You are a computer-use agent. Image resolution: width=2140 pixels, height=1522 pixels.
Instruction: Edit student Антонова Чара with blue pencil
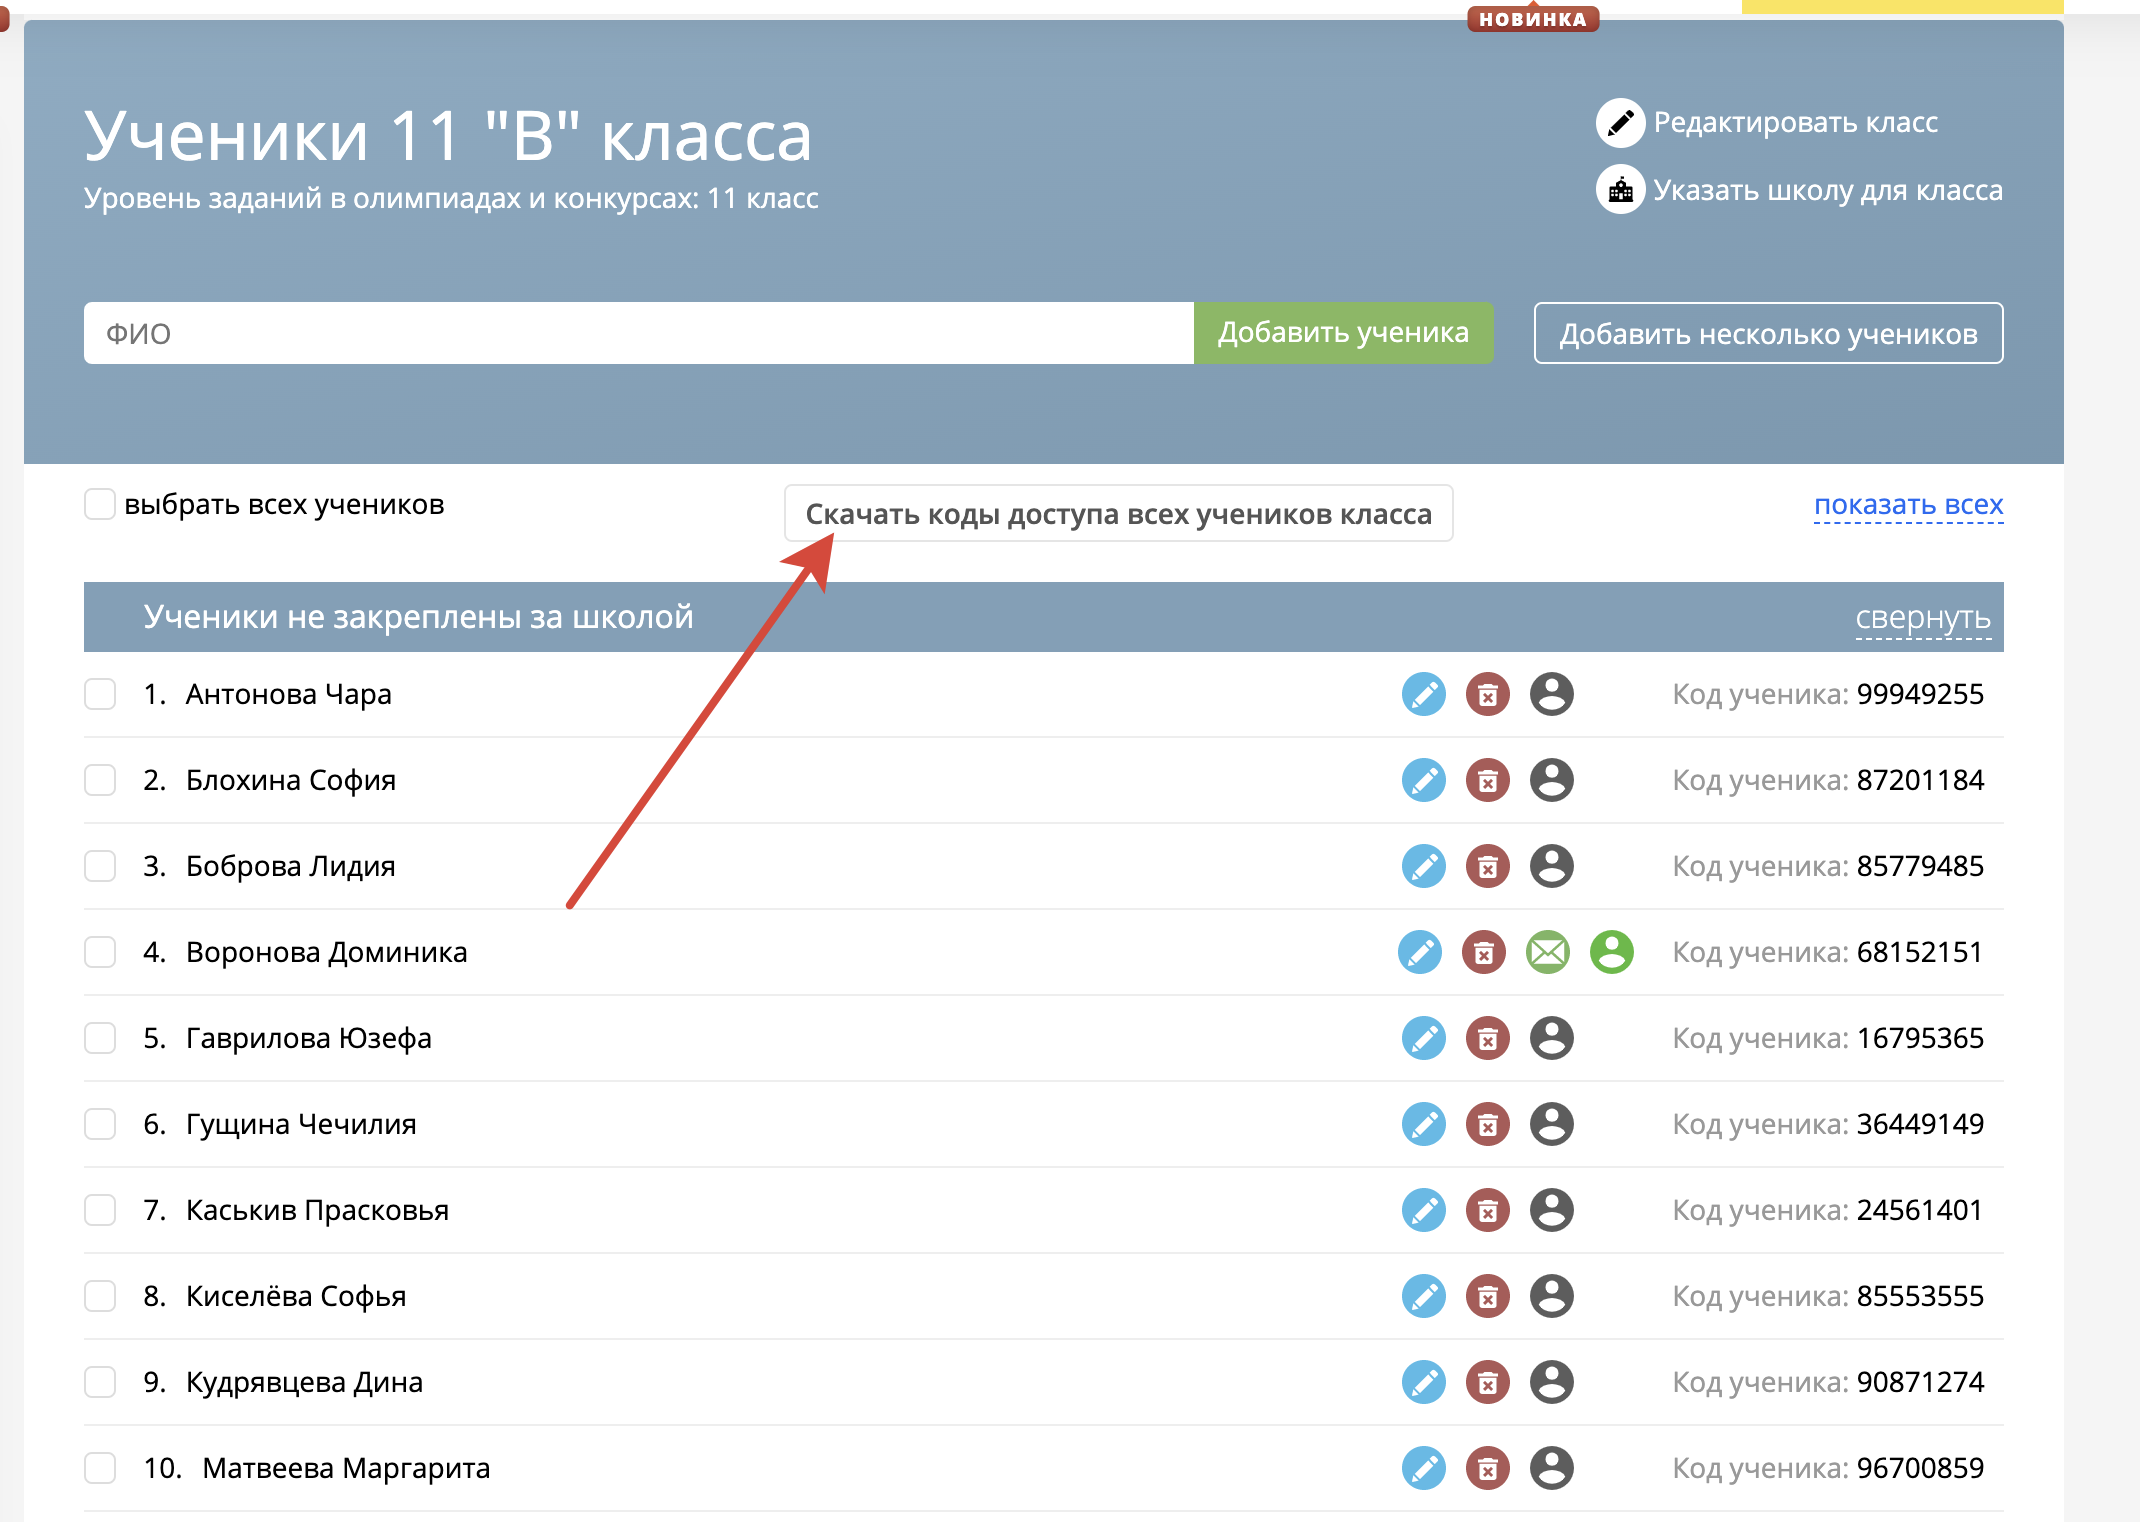1423,694
